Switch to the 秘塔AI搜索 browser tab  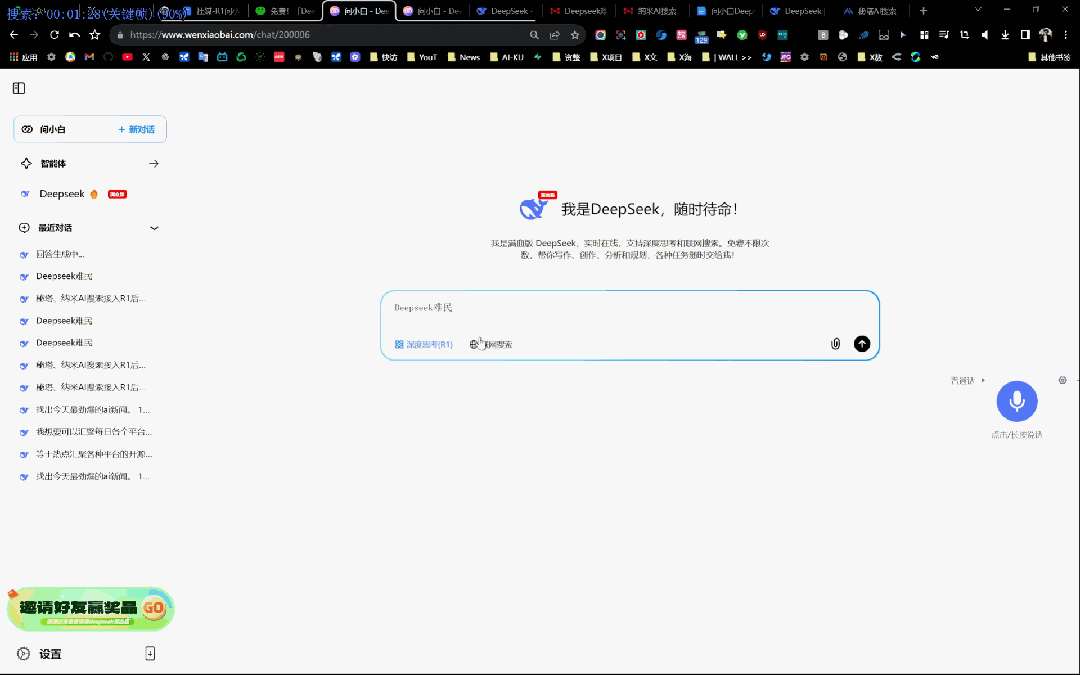[x=869, y=11]
